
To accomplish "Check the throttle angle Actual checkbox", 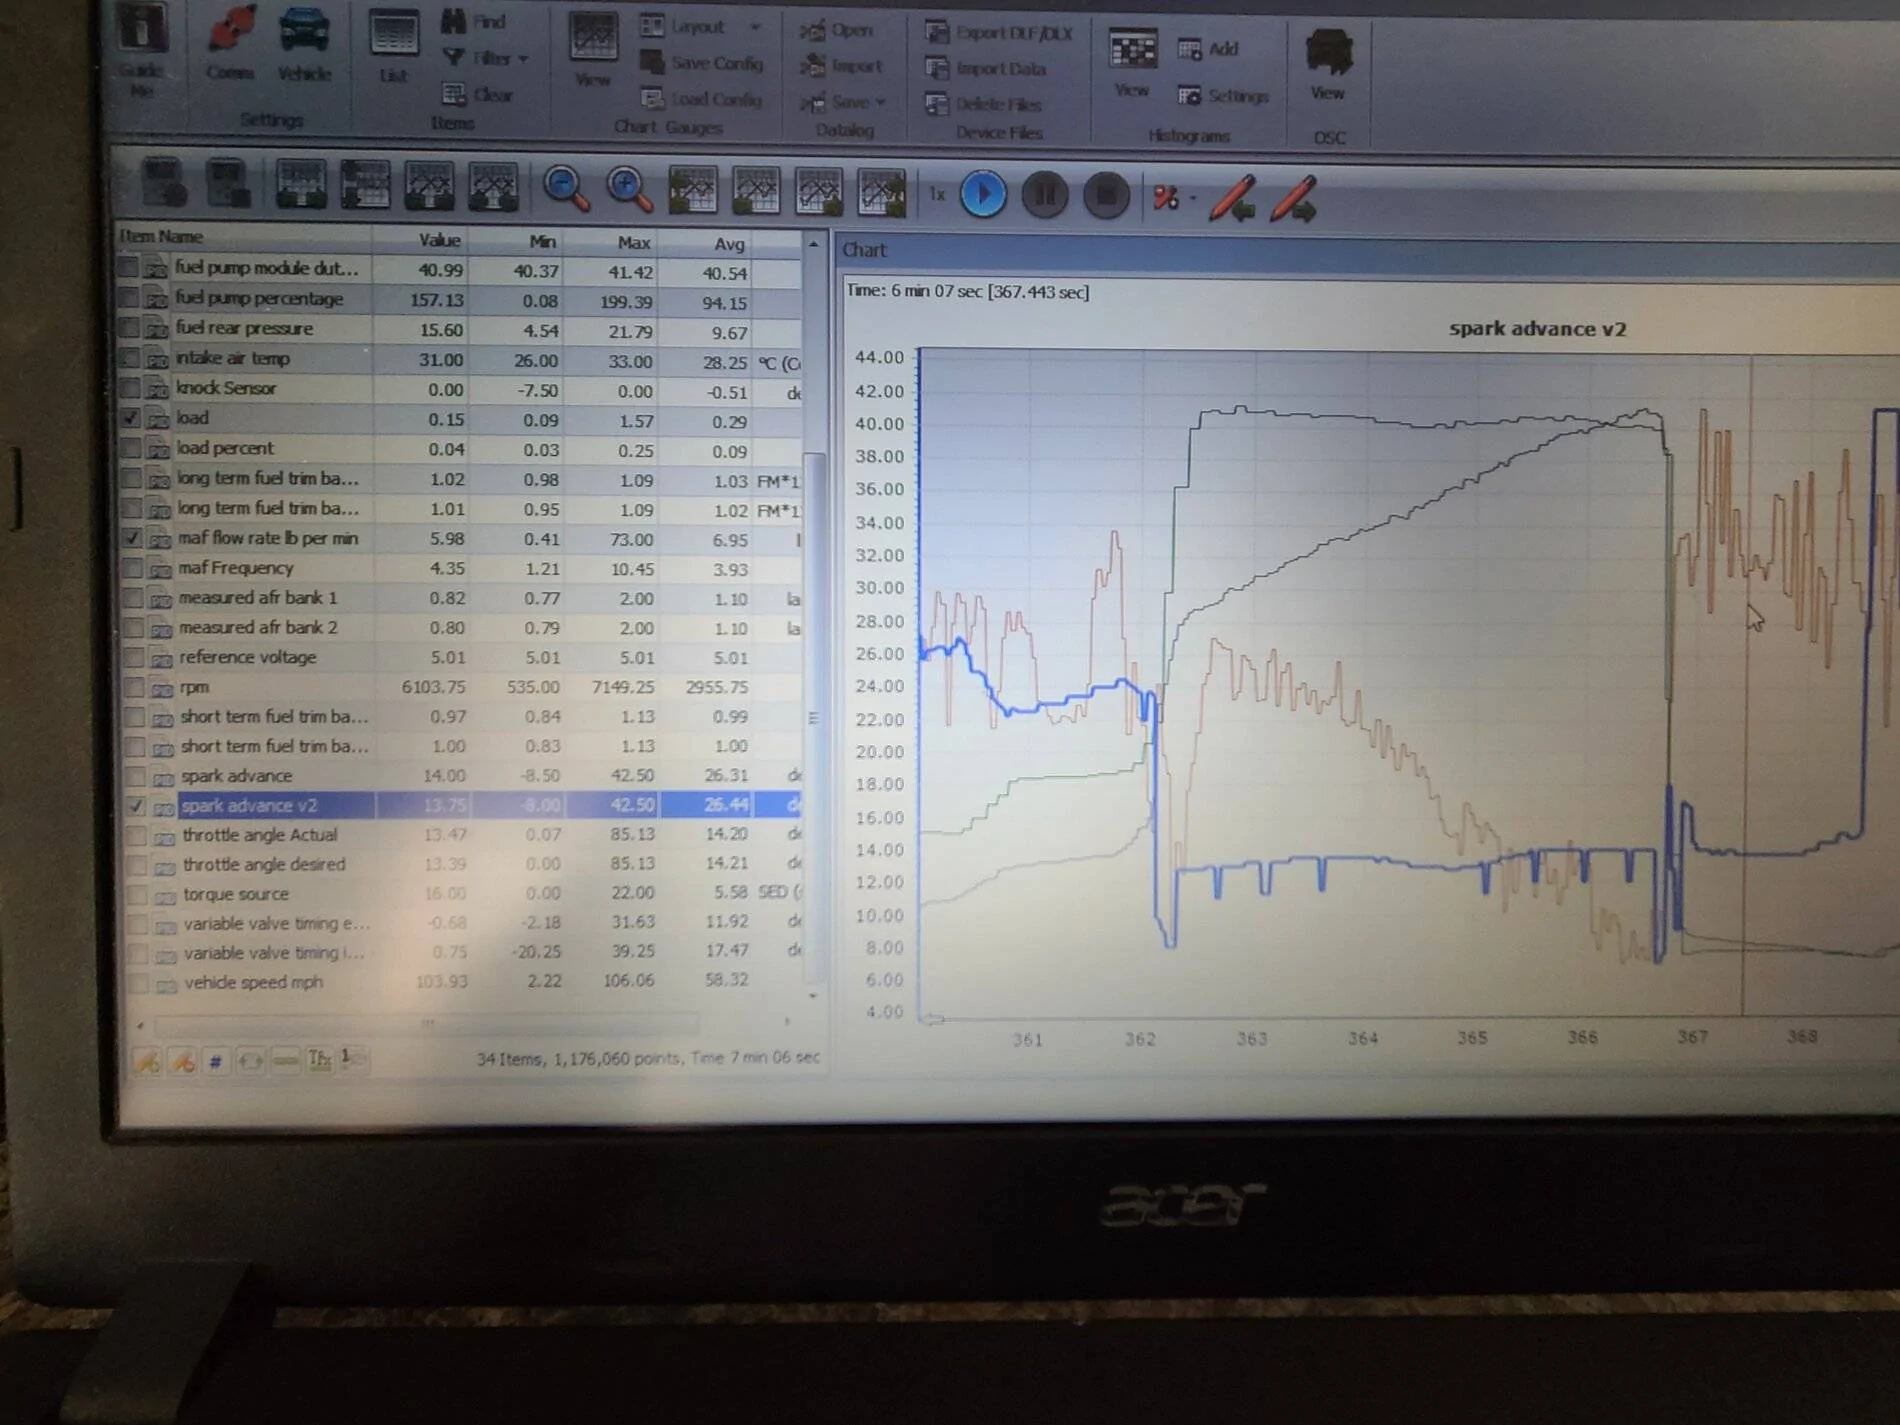I will [x=137, y=835].
